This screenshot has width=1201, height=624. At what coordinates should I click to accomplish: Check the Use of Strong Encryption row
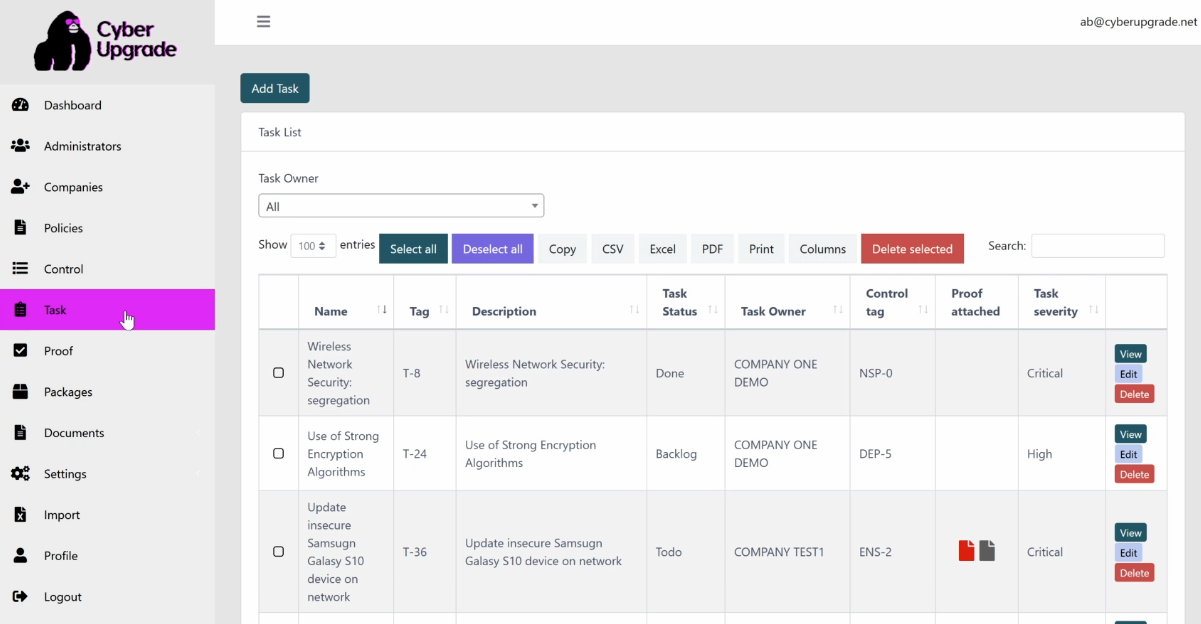coord(279,454)
